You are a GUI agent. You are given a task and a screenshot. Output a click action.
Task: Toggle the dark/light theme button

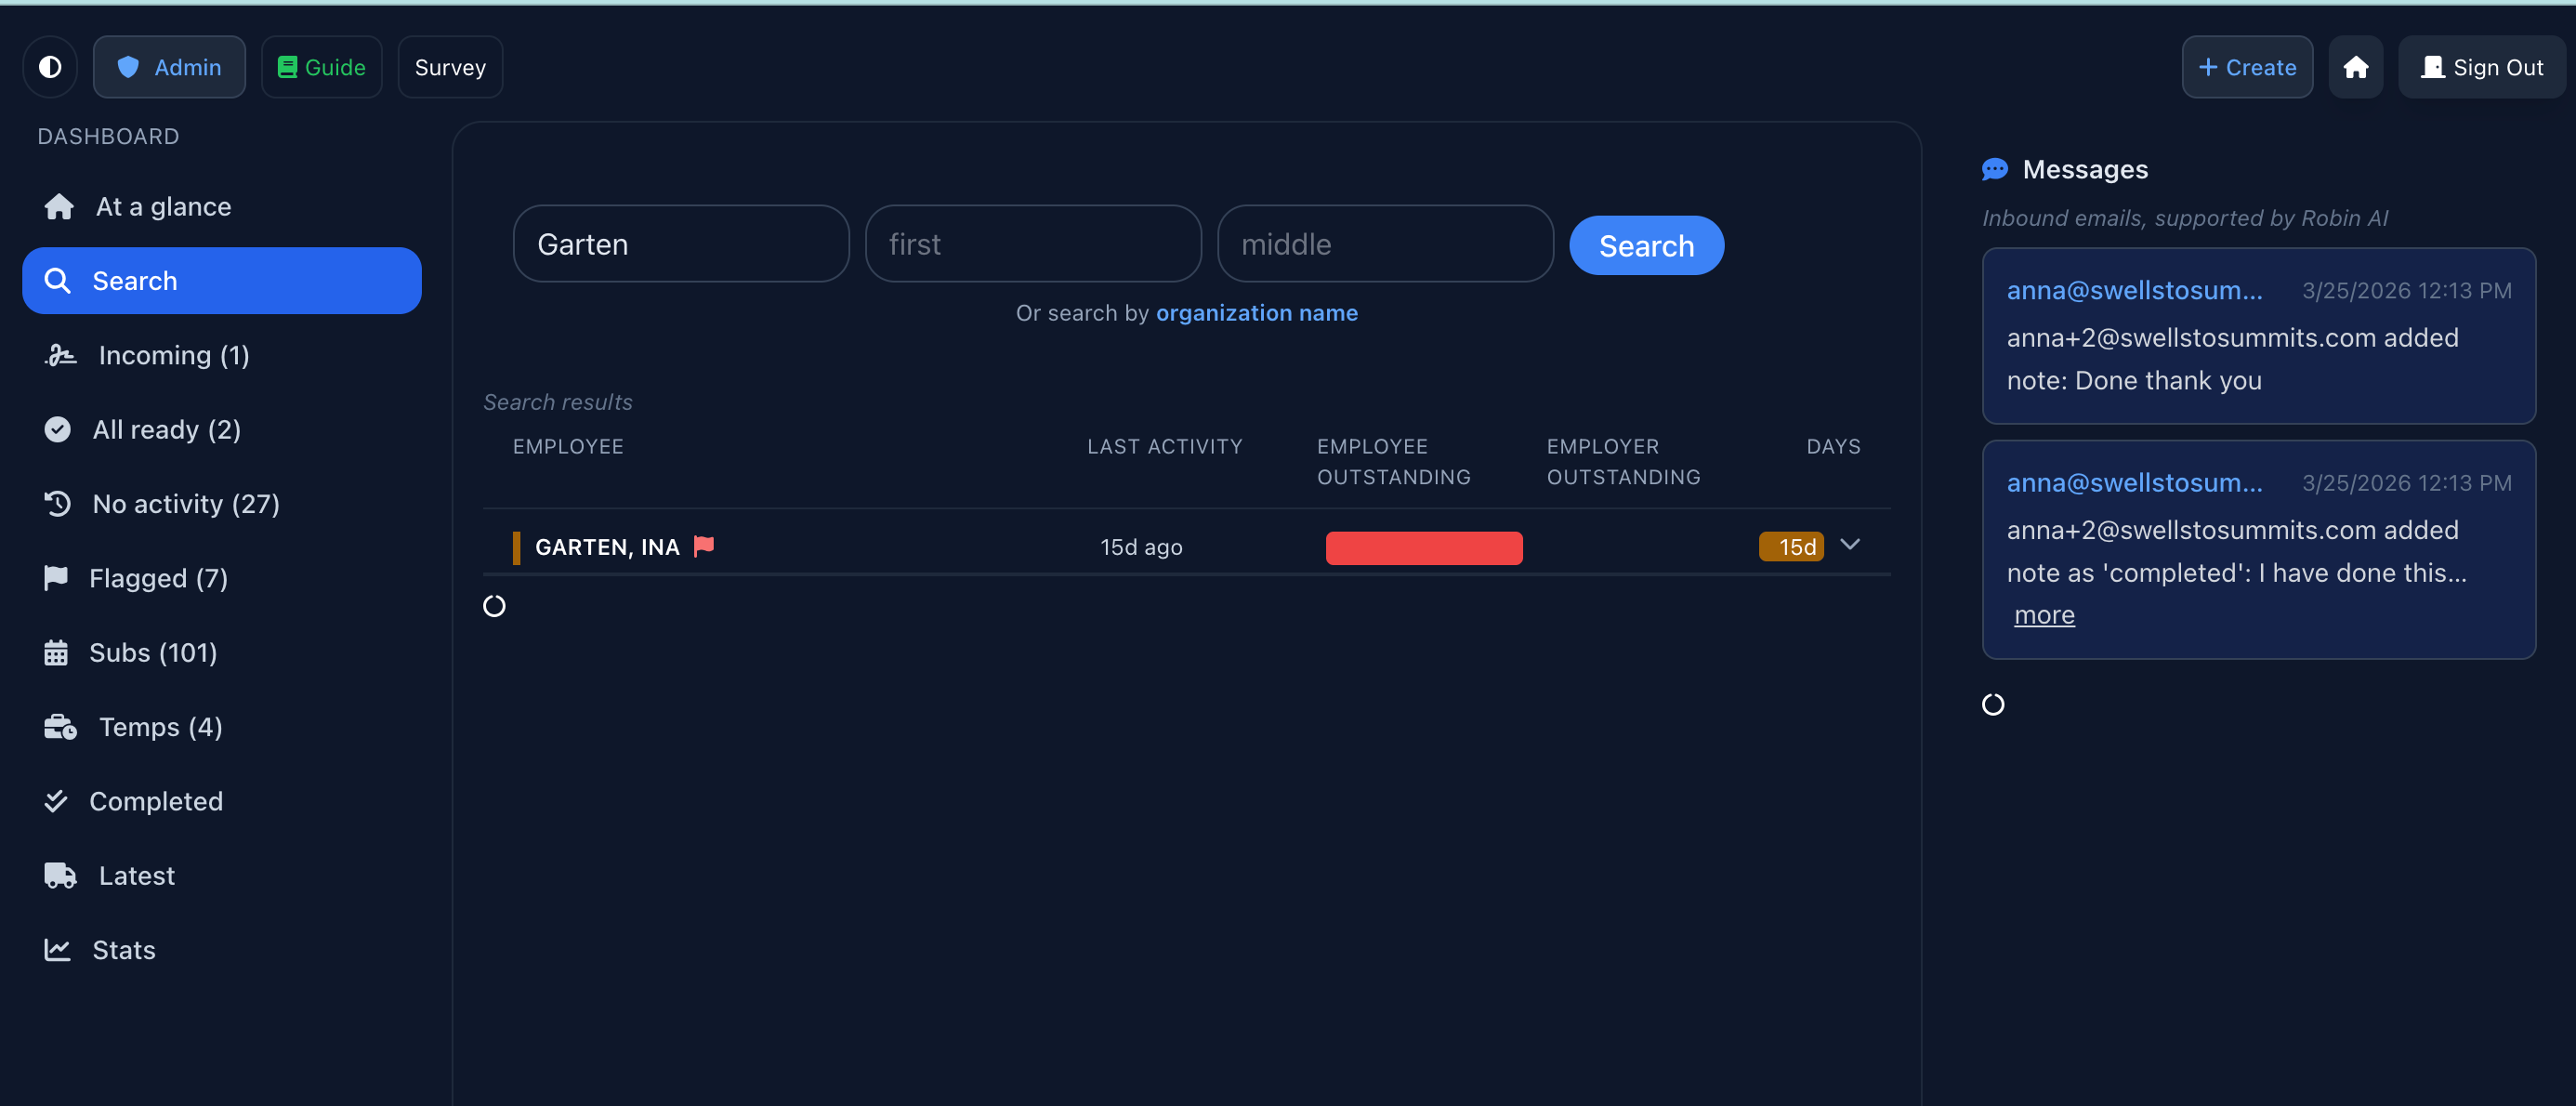50,67
